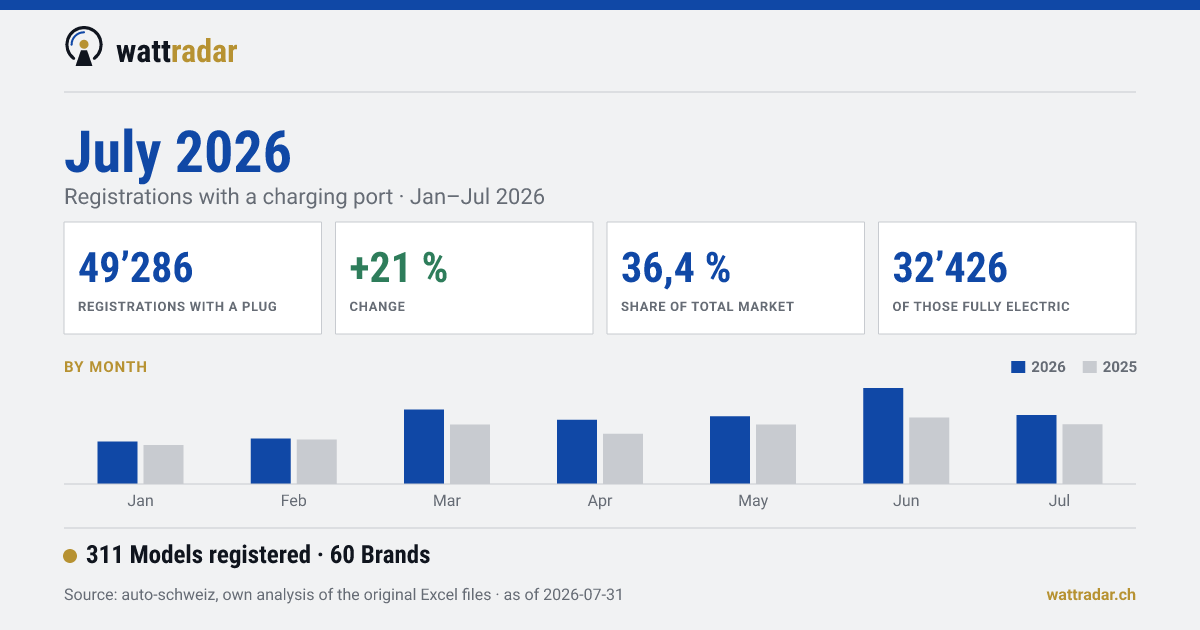Click the blue 2026 bar for Jan
The width and height of the screenshot is (1200, 630).
(118, 462)
